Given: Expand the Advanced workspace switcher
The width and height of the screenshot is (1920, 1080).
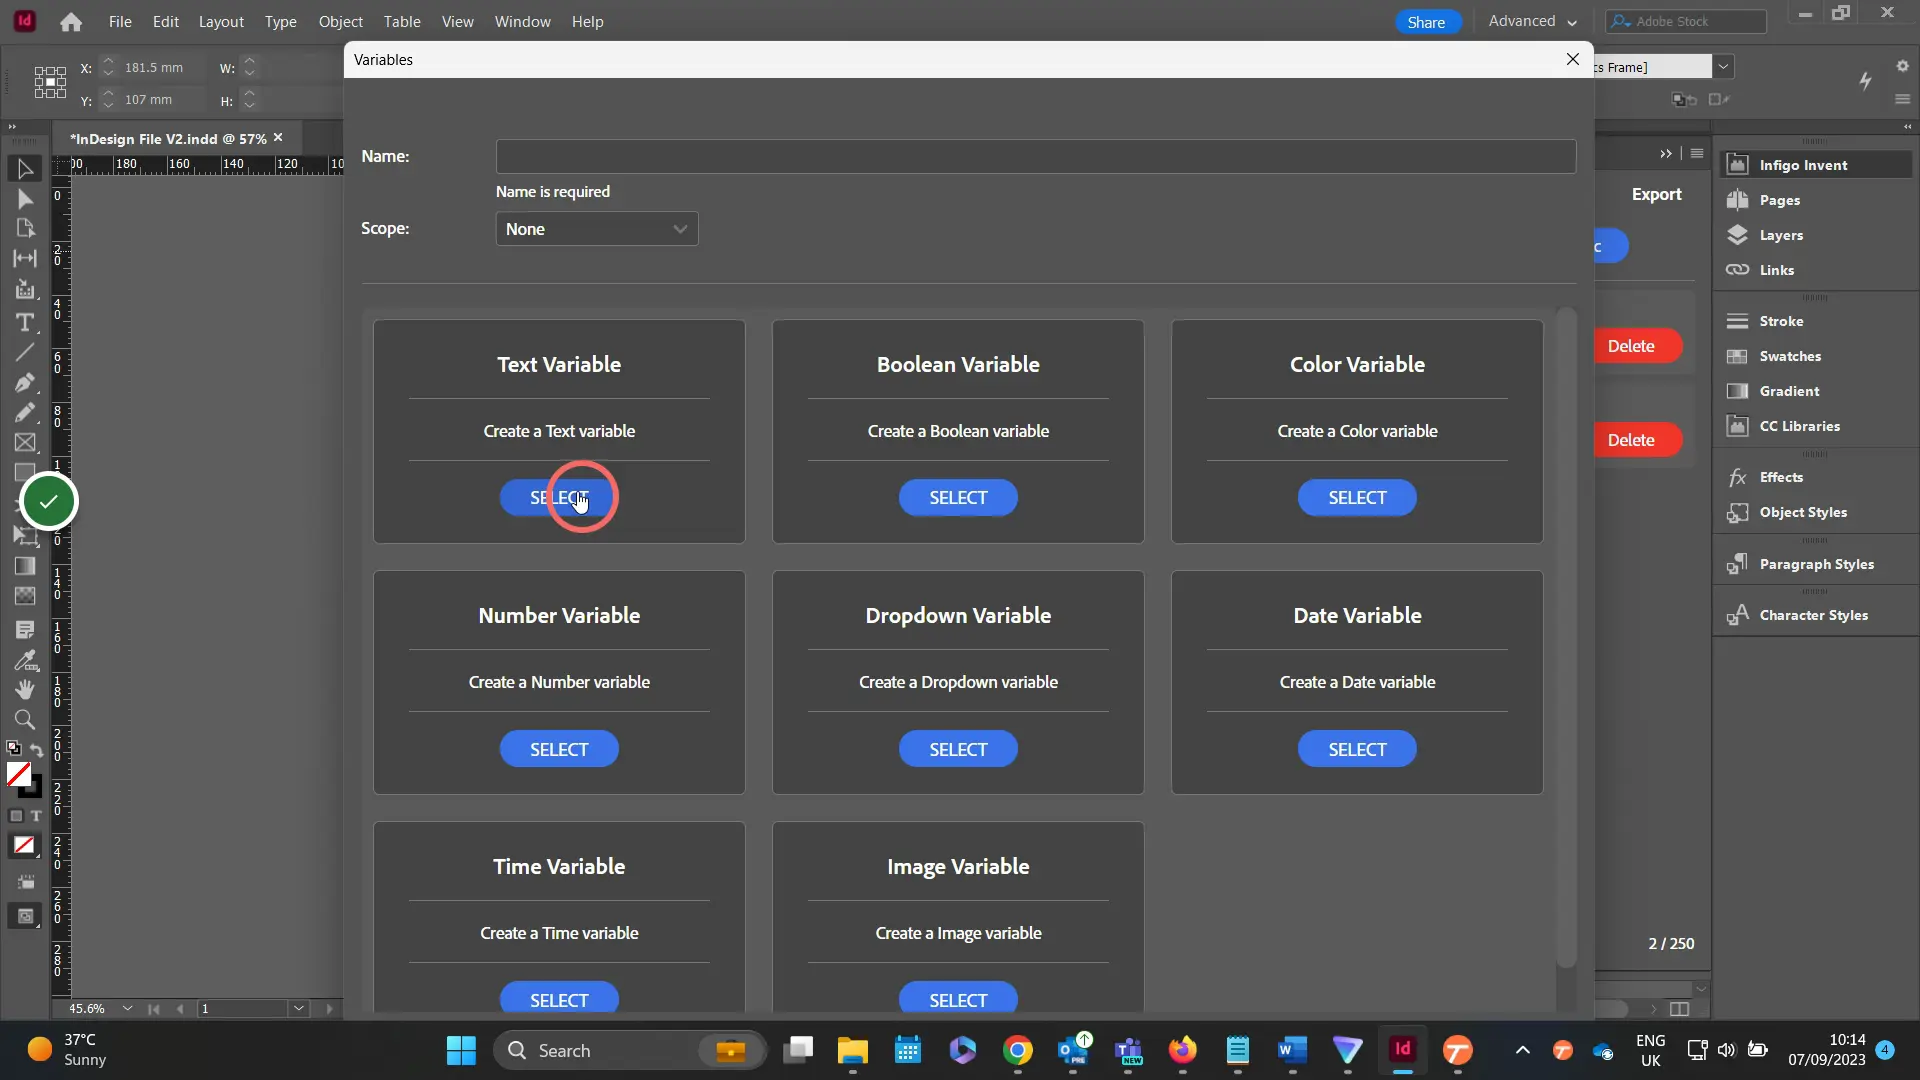Looking at the screenshot, I should (1532, 21).
